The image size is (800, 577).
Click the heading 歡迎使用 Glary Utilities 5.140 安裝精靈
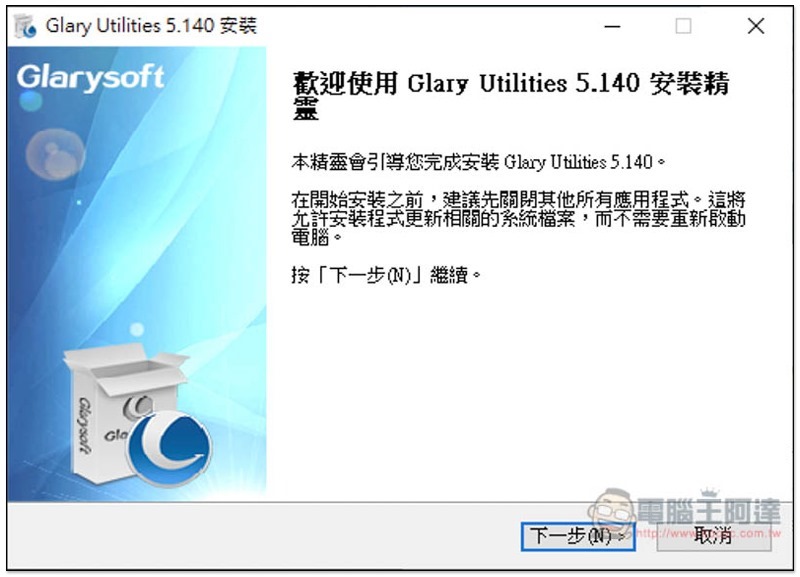[x=511, y=95]
